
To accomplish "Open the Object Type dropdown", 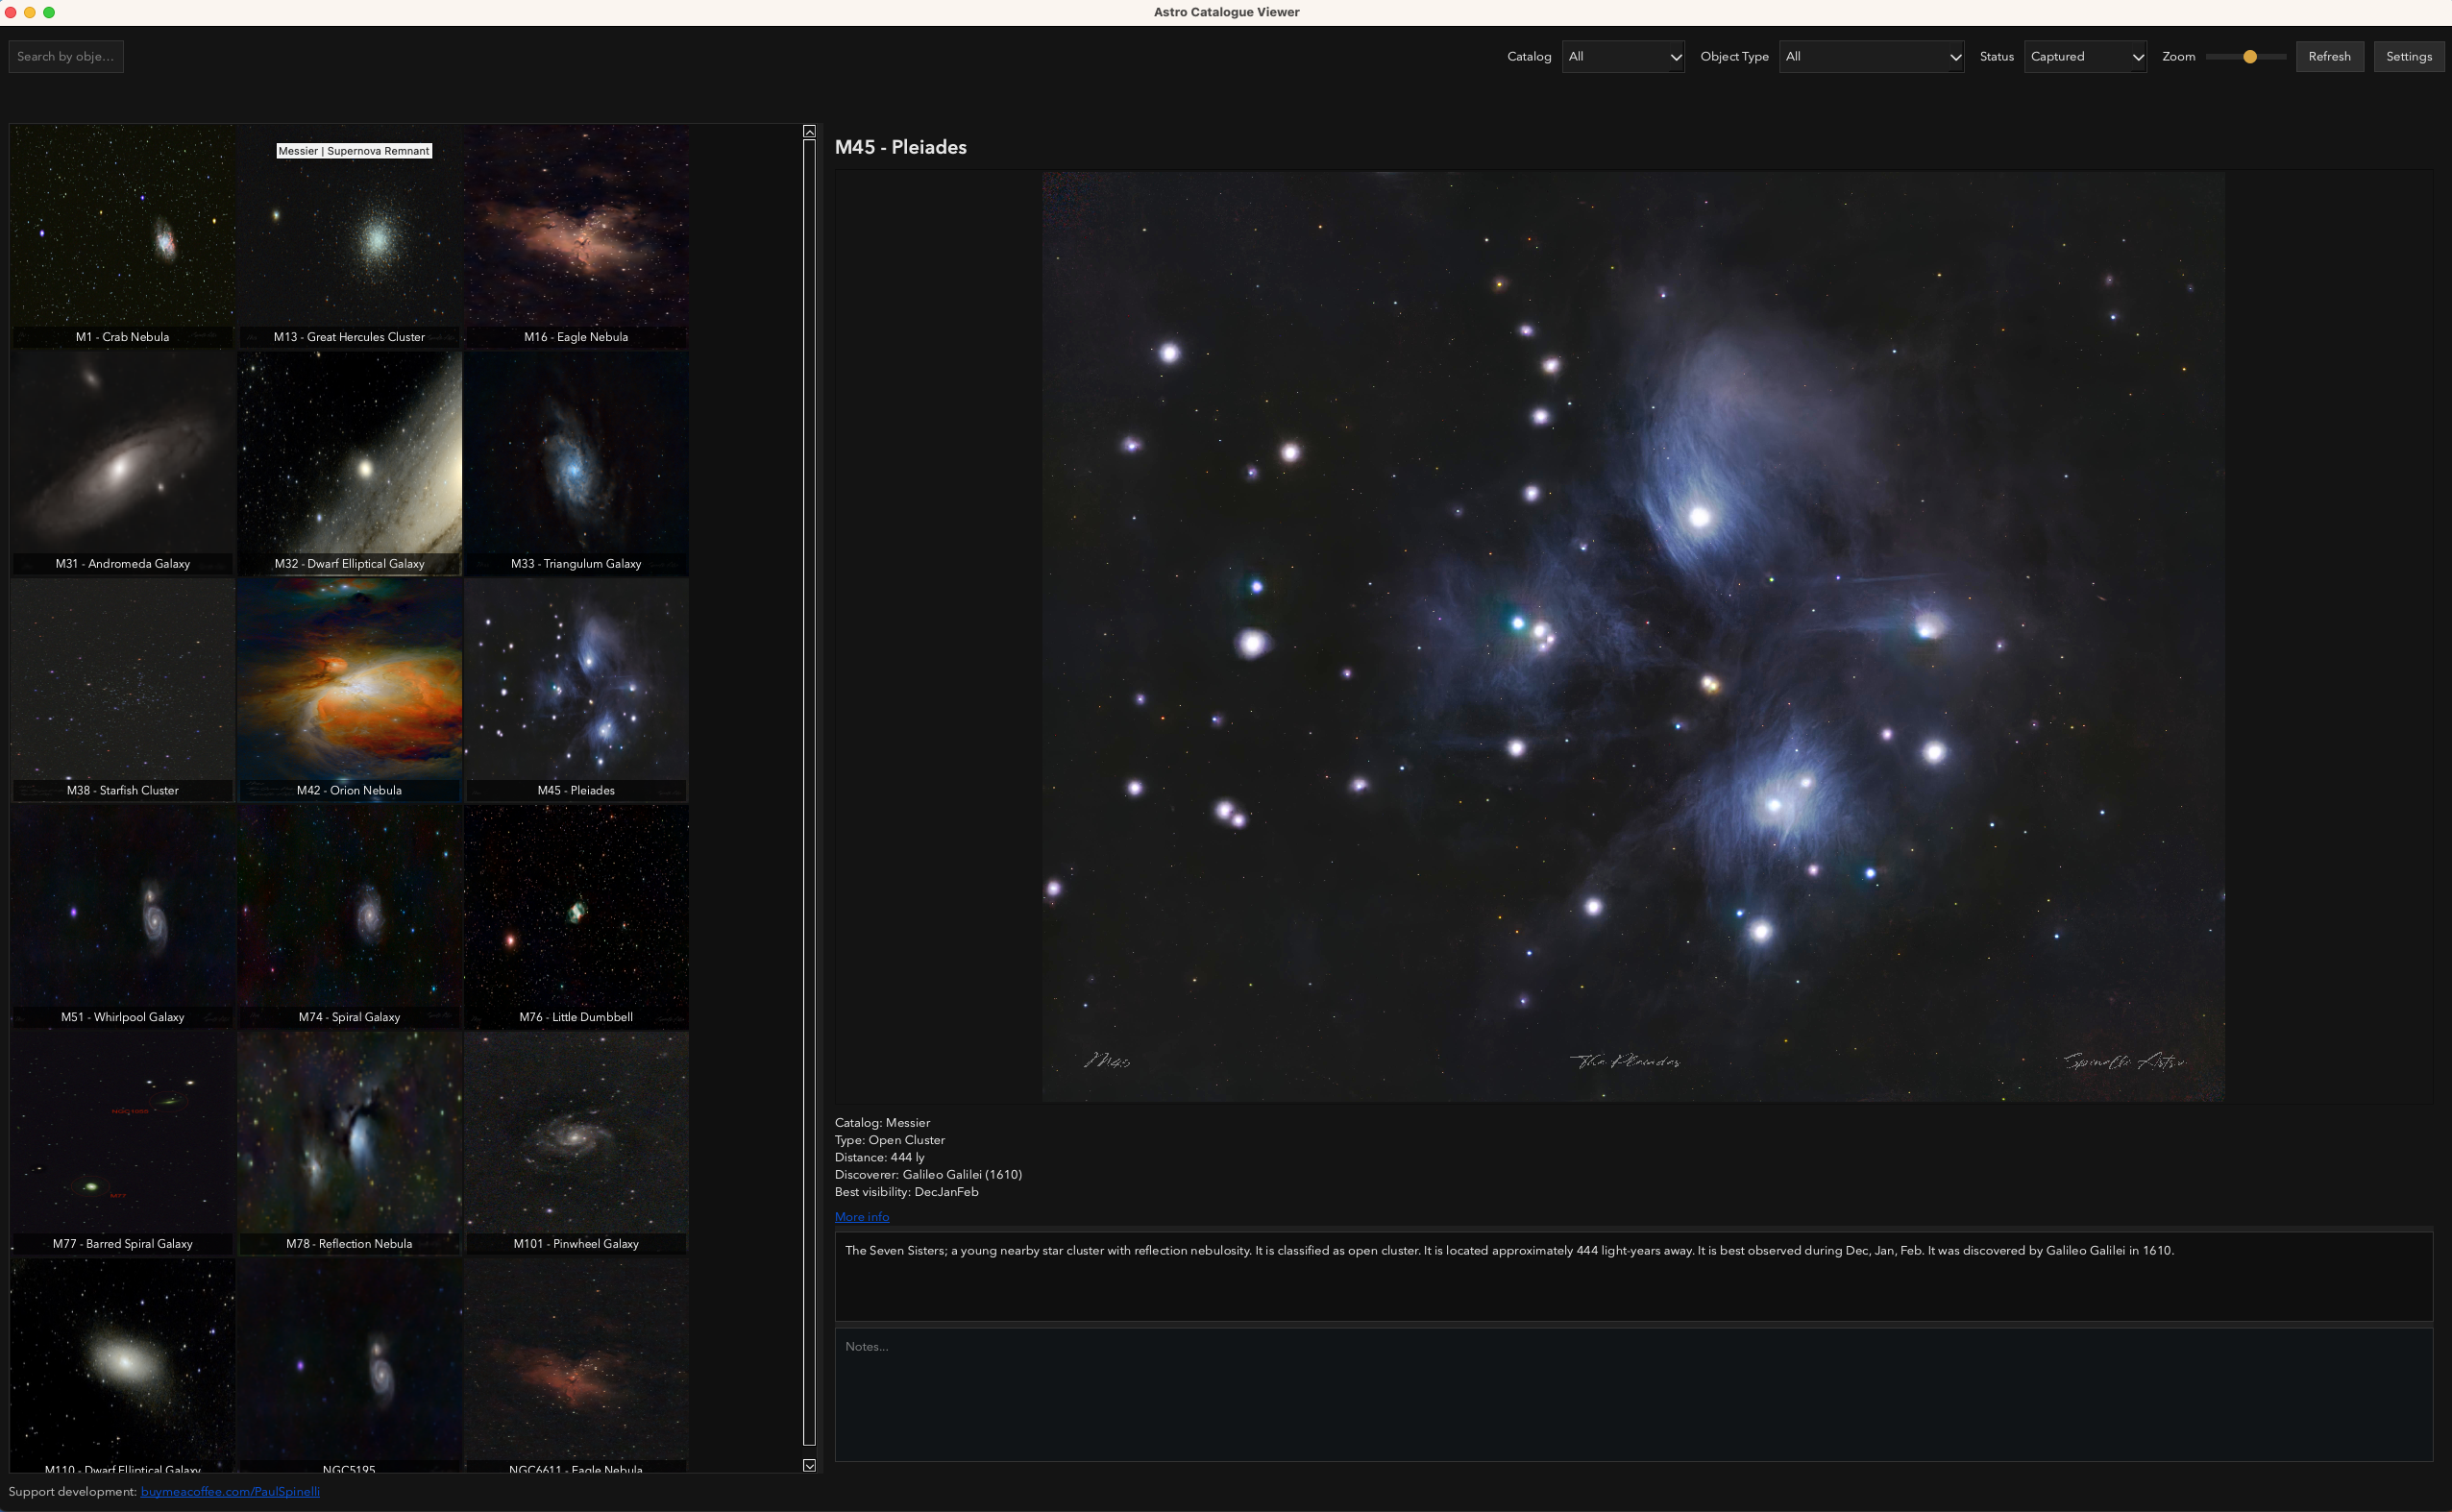I will point(1871,56).
